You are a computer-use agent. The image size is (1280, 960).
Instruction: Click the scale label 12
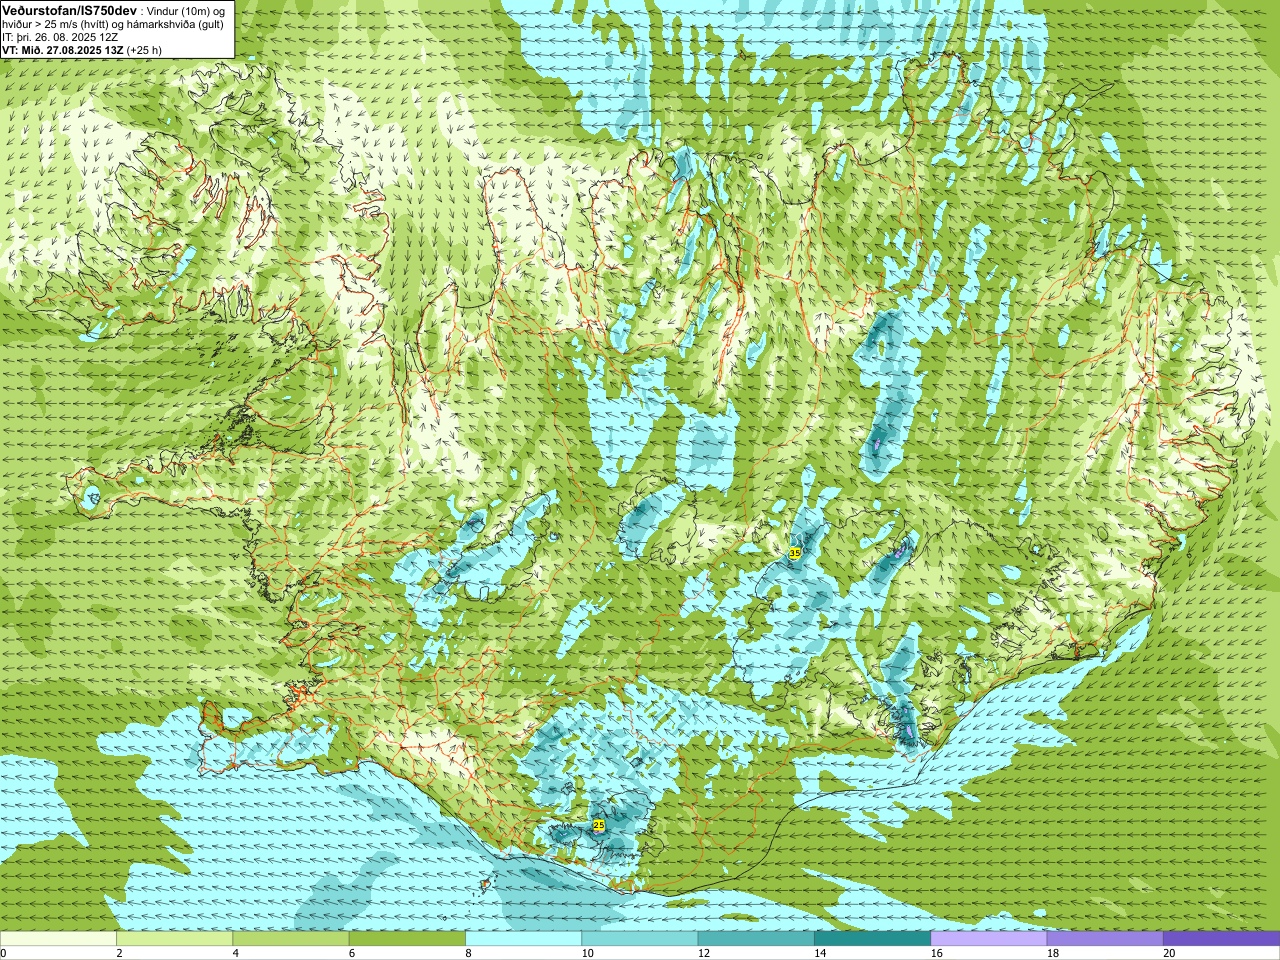[x=703, y=953]
